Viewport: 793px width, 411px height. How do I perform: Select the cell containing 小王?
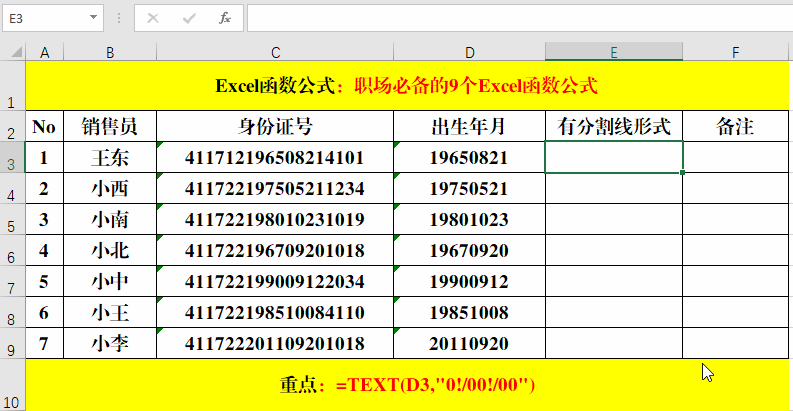tap(110, 312)
